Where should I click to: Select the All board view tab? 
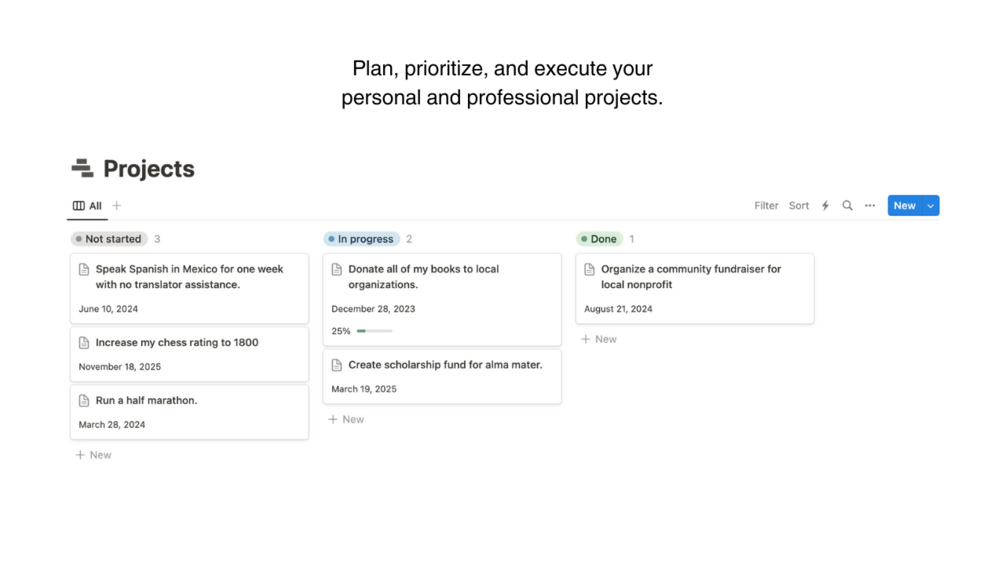87,206
